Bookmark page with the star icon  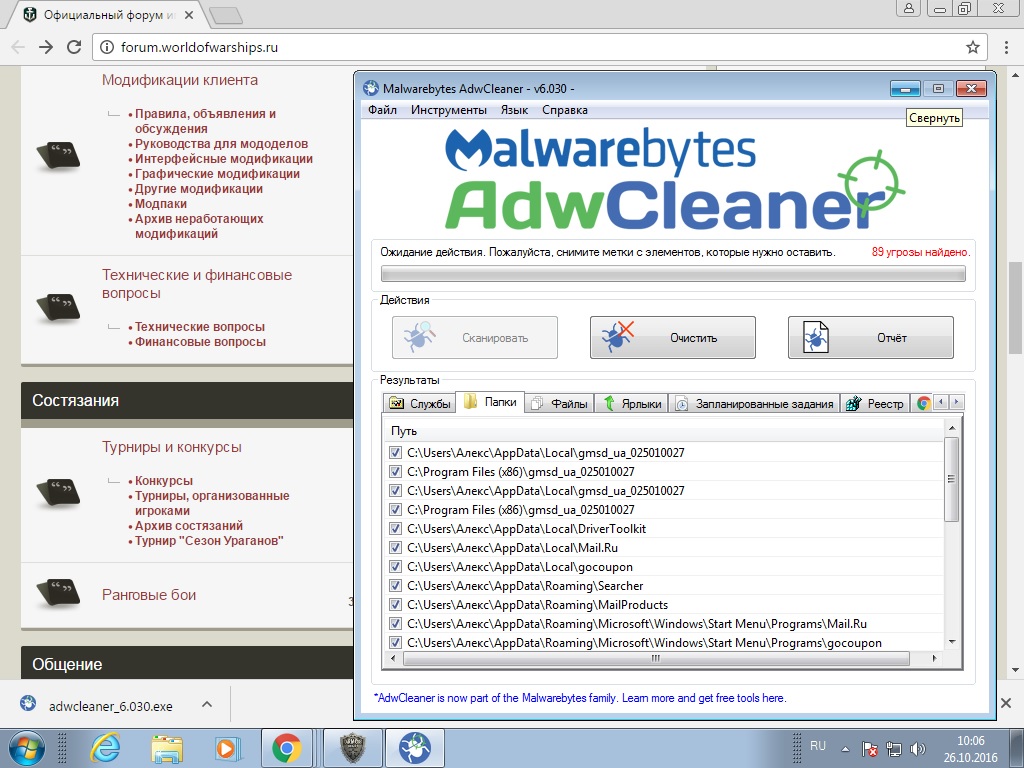click(x=972, y=47)
